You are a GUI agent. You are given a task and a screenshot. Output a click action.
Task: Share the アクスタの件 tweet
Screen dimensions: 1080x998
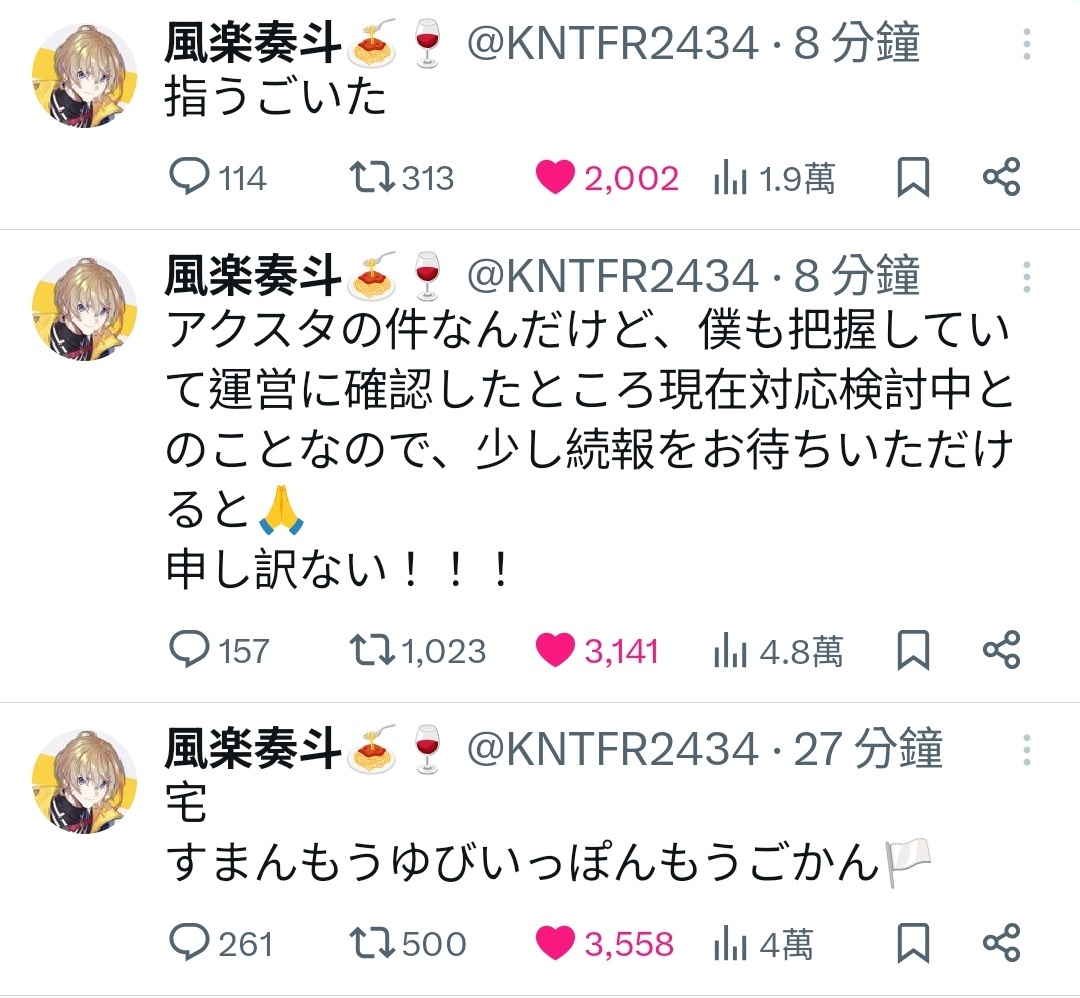click(1001, 649)
